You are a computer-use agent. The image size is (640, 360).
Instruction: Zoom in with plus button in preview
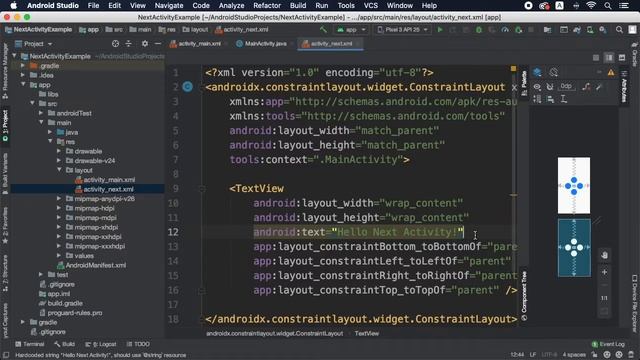[x=604, y=272]
